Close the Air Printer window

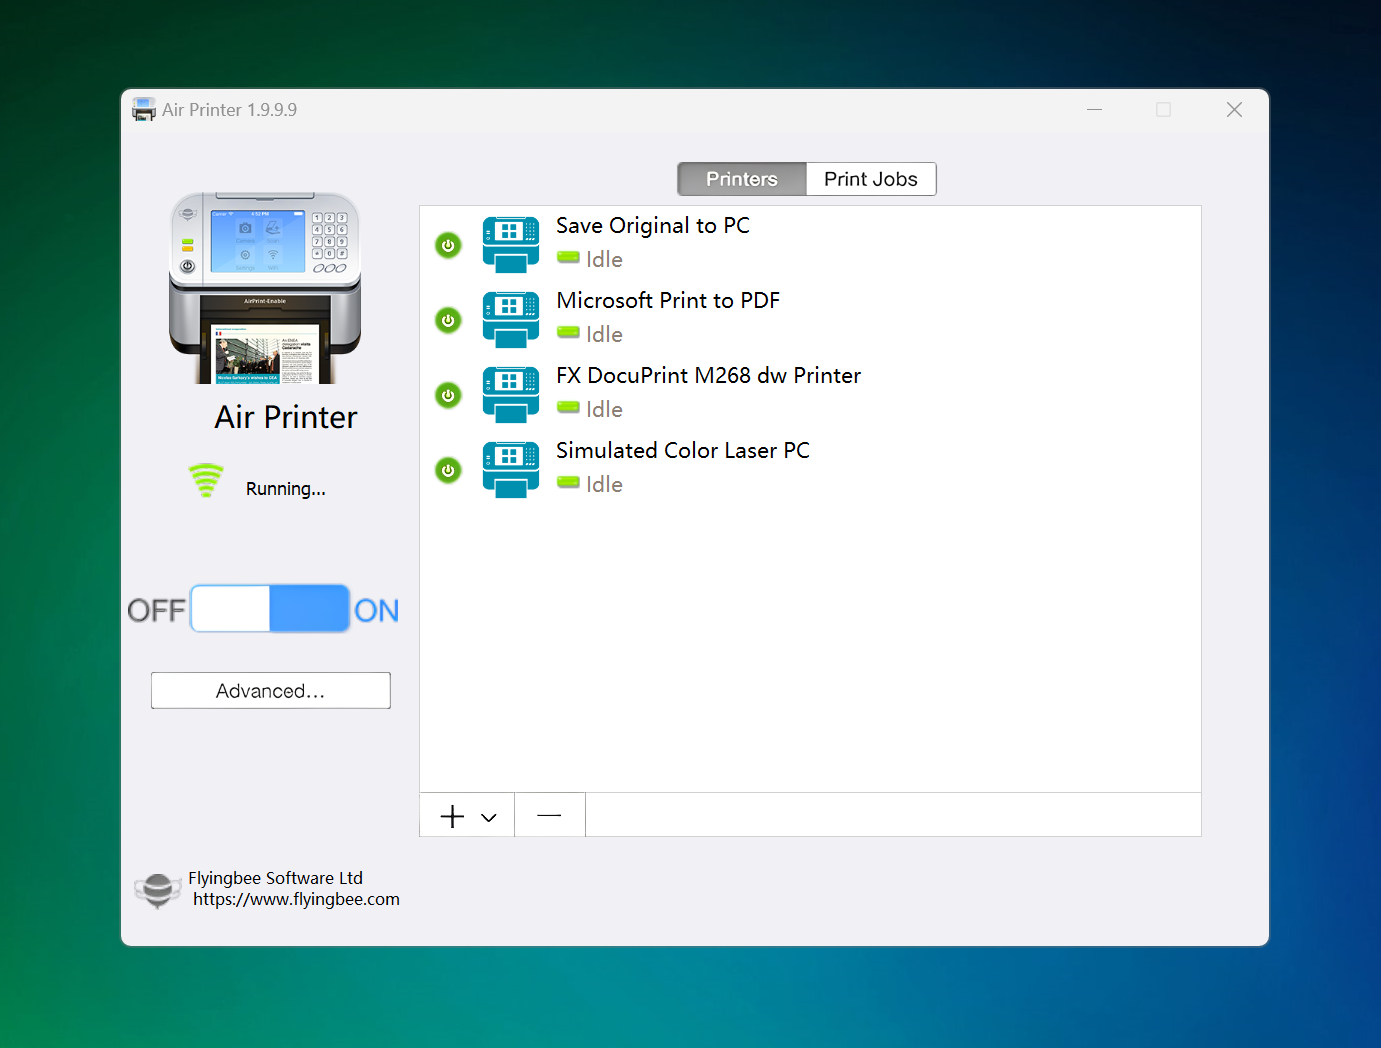click(x=1235, y=109)
